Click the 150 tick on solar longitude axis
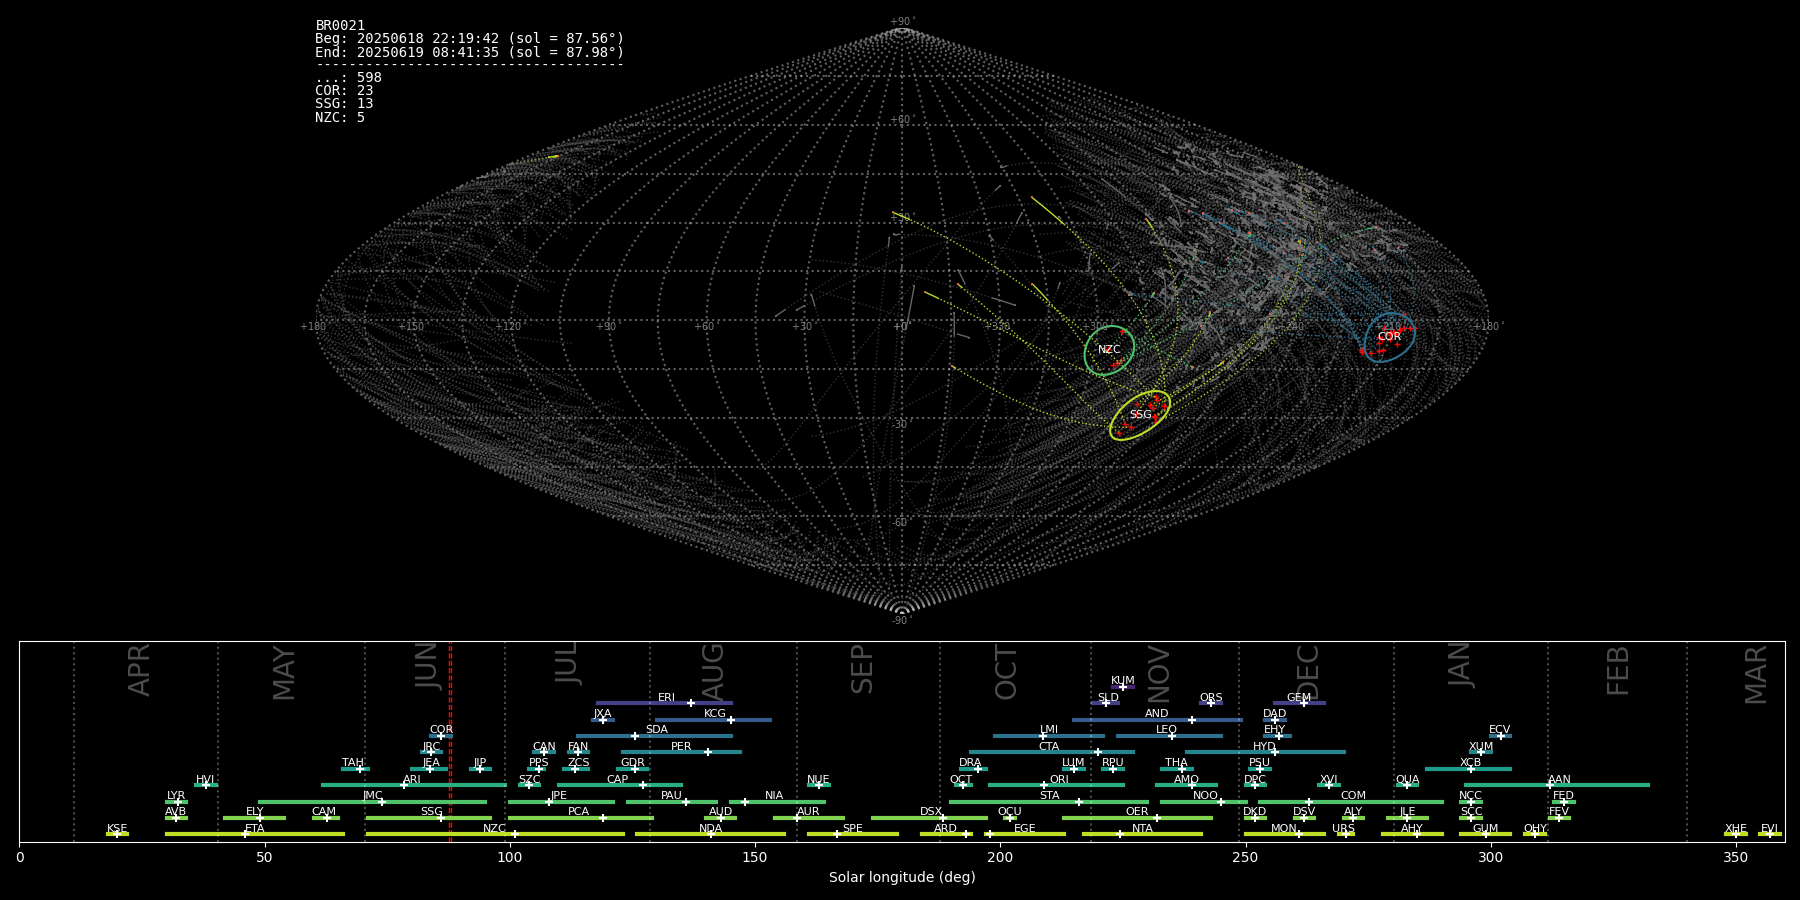This screenshot has width=1800, height=900. [x=755, y=857]
